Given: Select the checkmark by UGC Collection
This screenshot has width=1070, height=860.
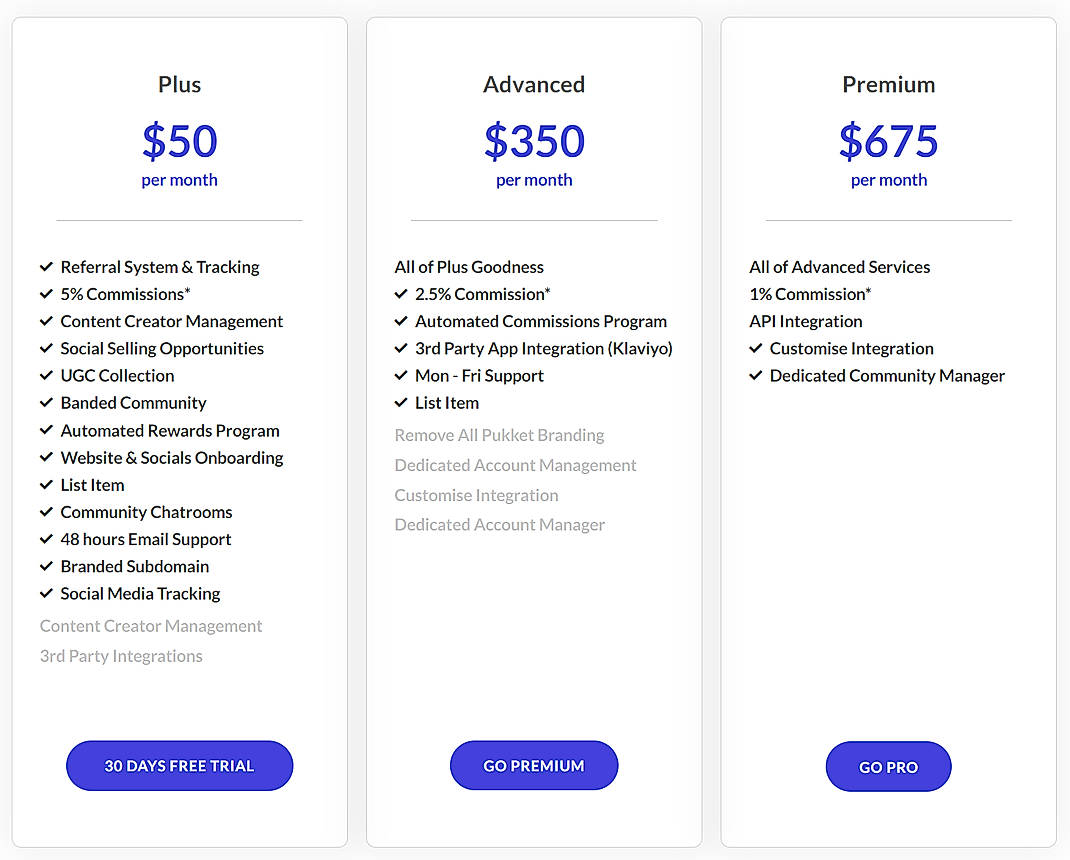Looking at the screenshot, I should (46, 375).
